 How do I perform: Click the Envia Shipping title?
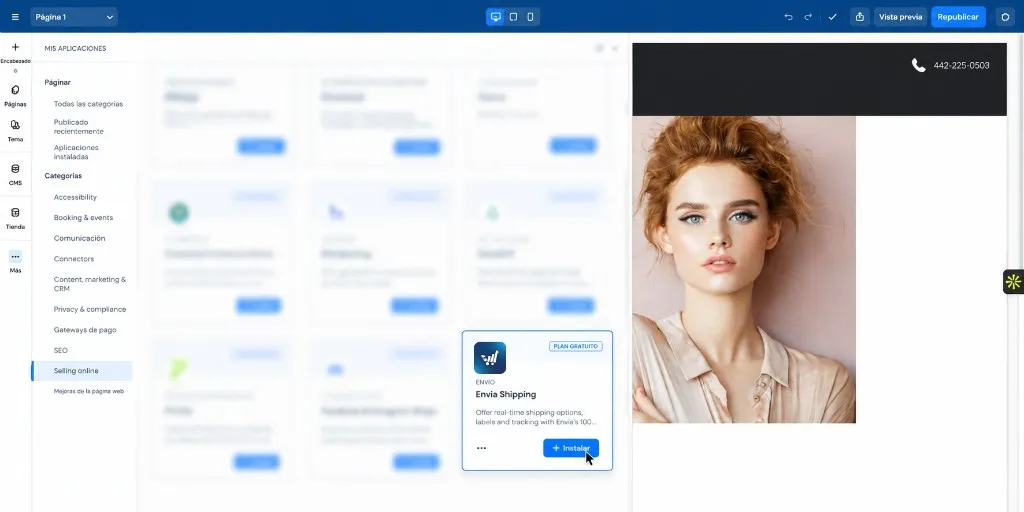click(505, 394)
